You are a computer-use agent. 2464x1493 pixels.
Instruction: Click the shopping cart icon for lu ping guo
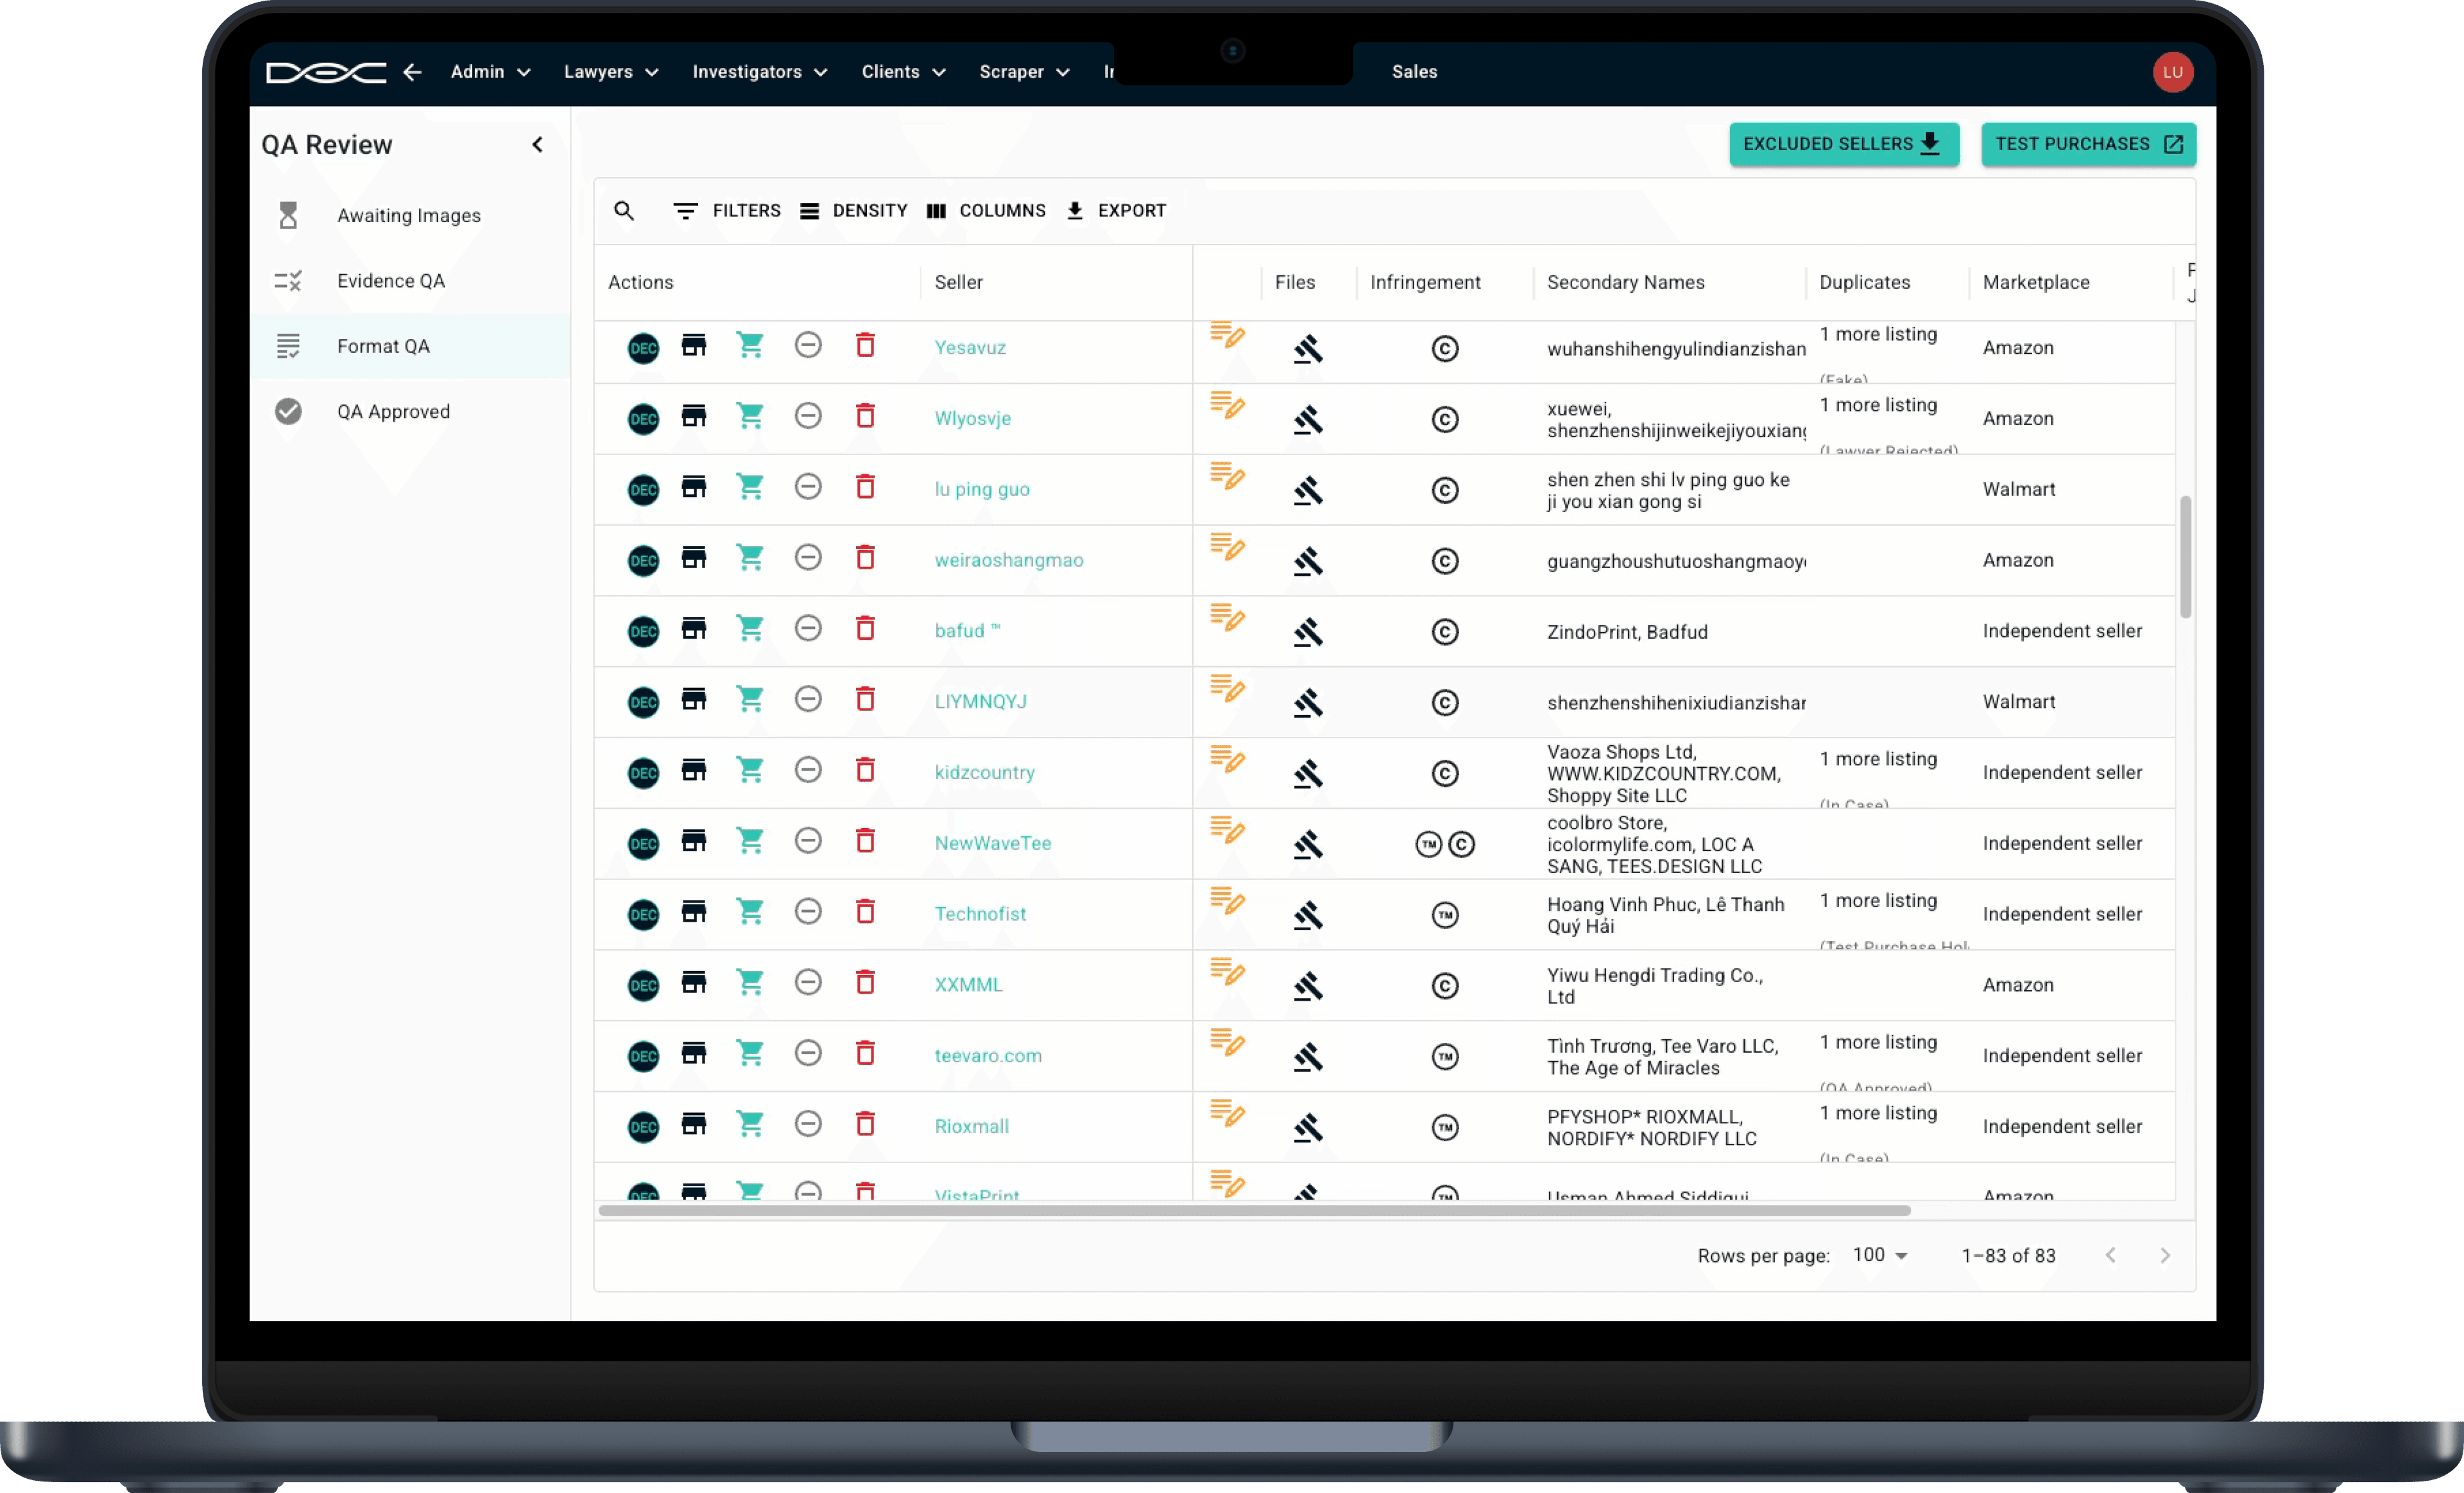(x=750, y=487)
